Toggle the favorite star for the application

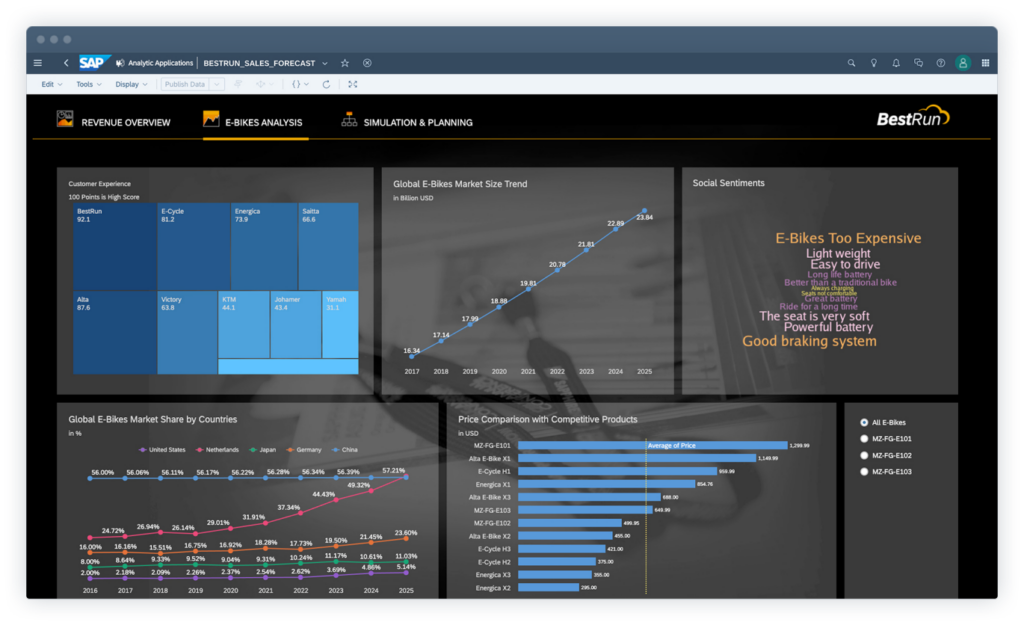344,62
